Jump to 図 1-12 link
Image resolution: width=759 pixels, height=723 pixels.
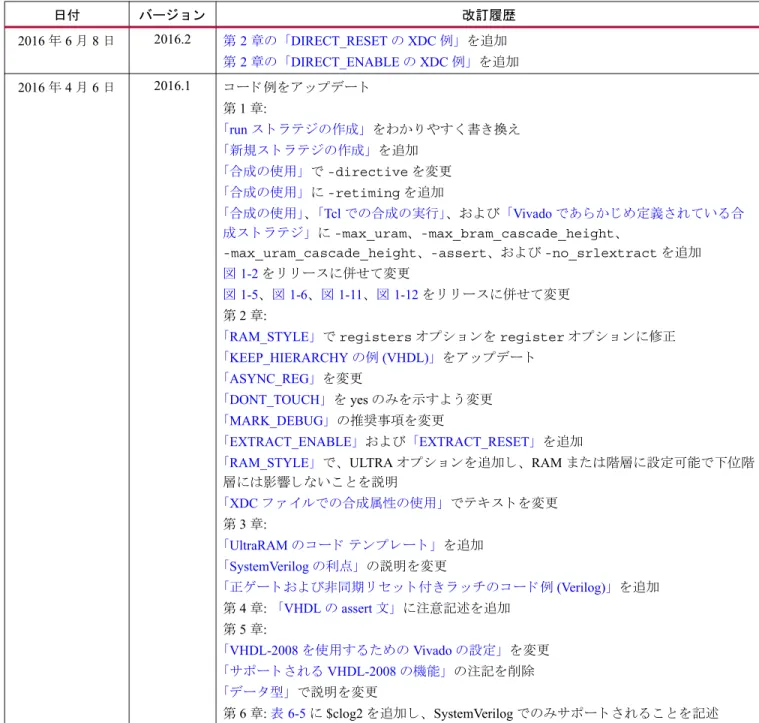(x=397, y=294)
